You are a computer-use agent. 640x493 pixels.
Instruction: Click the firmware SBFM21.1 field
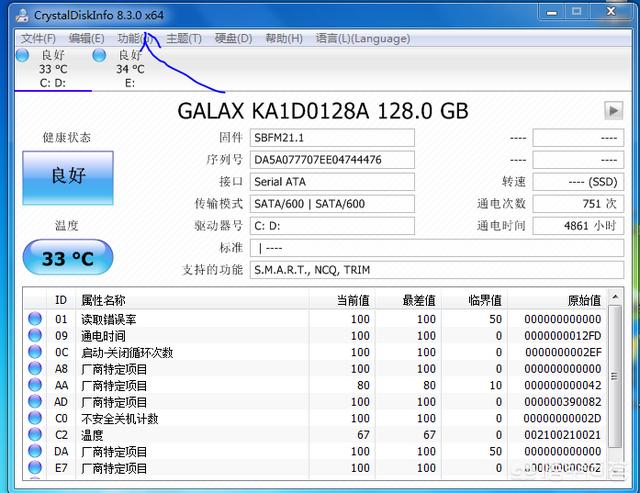click(332, 138)
